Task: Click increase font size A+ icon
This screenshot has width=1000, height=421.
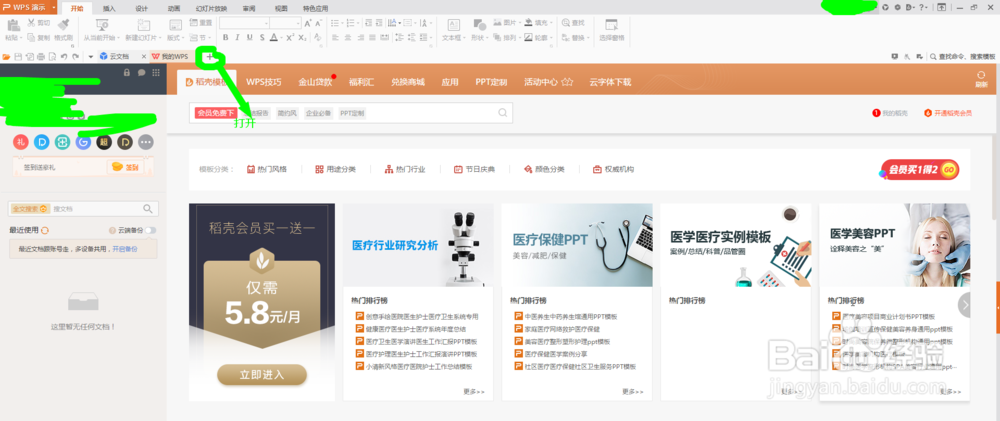Action: 308,23
